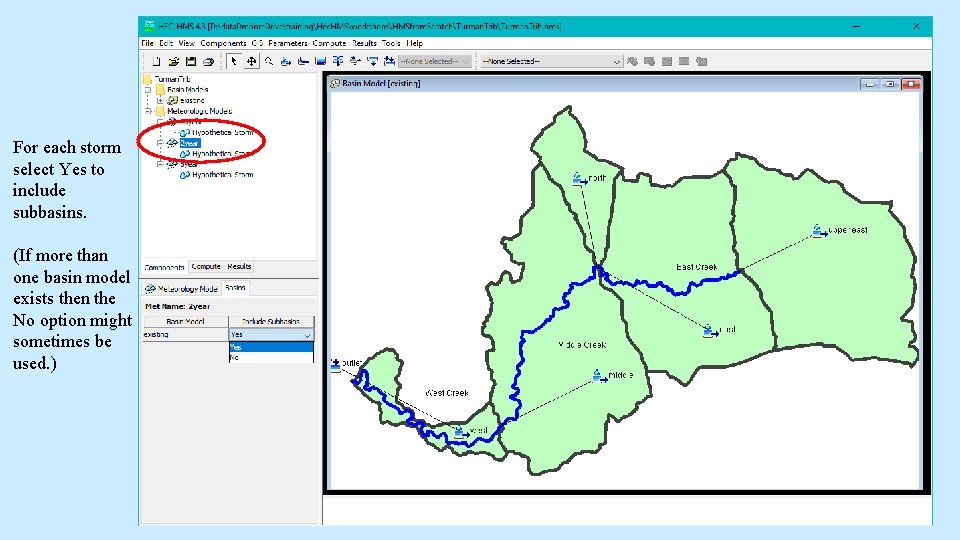Click the Basin Model column header
960x540 pixels.
click(186, 321)
